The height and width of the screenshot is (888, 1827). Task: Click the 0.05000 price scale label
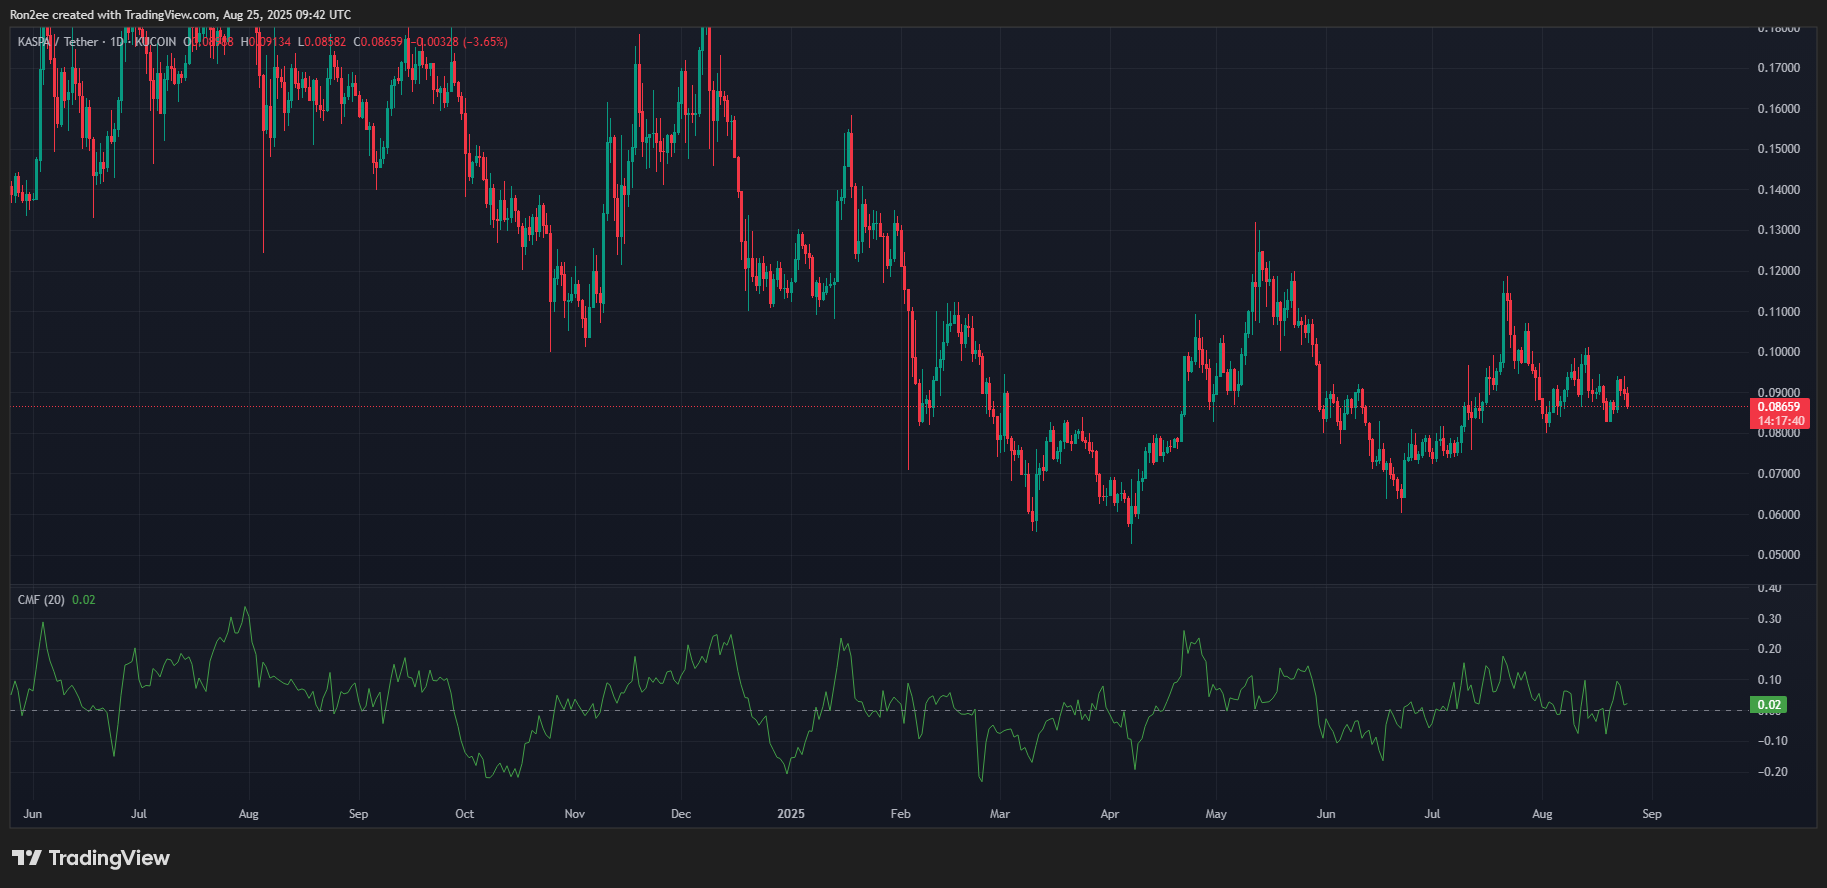click(1779, 555)
